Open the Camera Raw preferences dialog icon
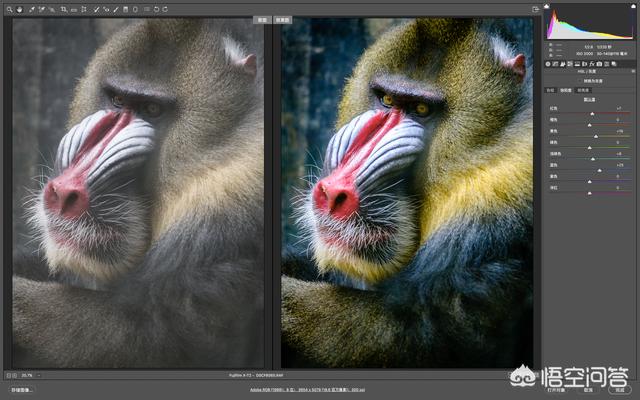640x400 pixels. click(x=147, y=9)
